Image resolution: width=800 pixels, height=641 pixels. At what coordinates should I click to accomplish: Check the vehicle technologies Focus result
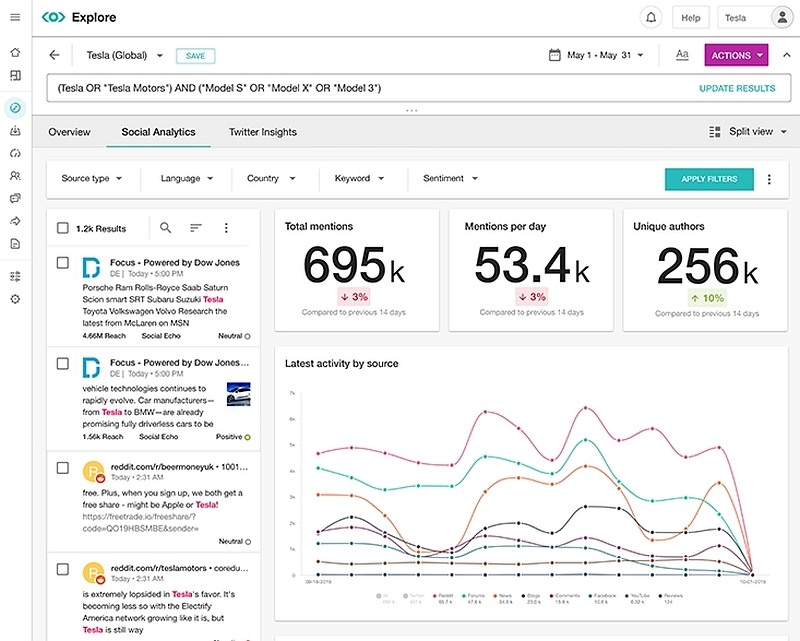tap(63, 363)
